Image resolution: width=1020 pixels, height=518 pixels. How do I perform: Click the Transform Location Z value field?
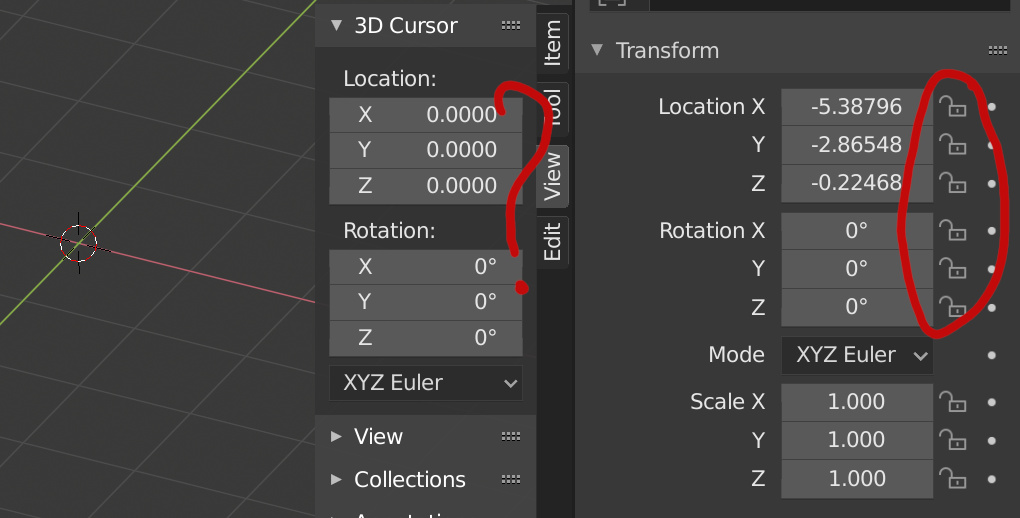(857, 183)
